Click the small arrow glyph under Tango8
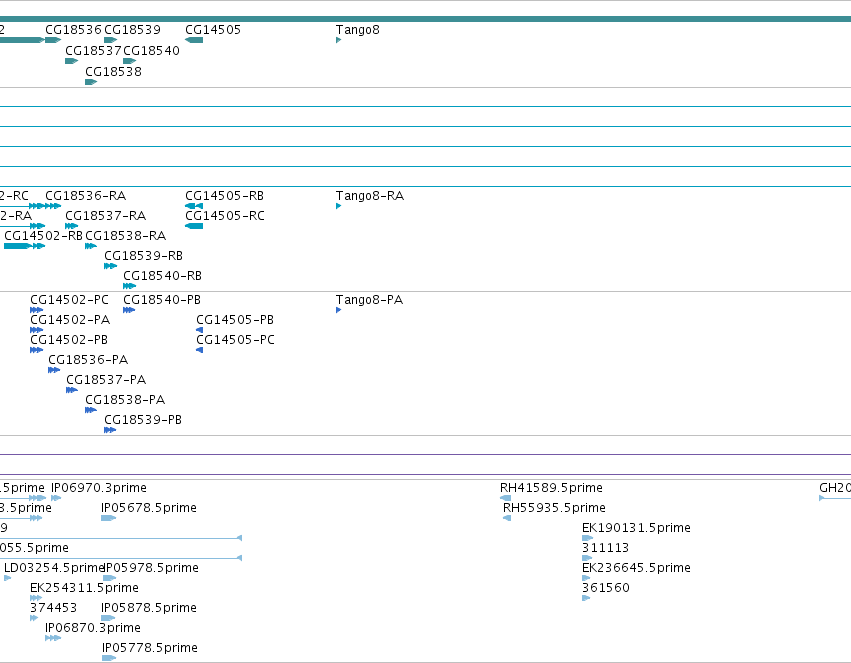This screenshot has width=851, height=663. (x=338, y=40)
